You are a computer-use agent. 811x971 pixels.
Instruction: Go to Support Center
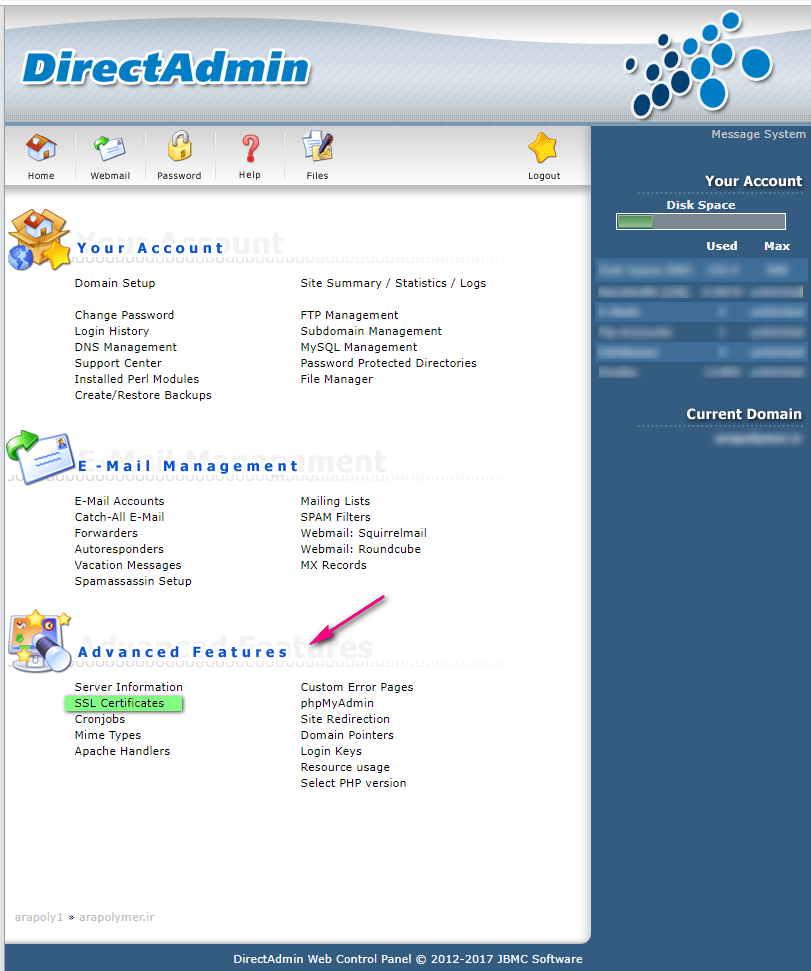click(x=118, y=364)
